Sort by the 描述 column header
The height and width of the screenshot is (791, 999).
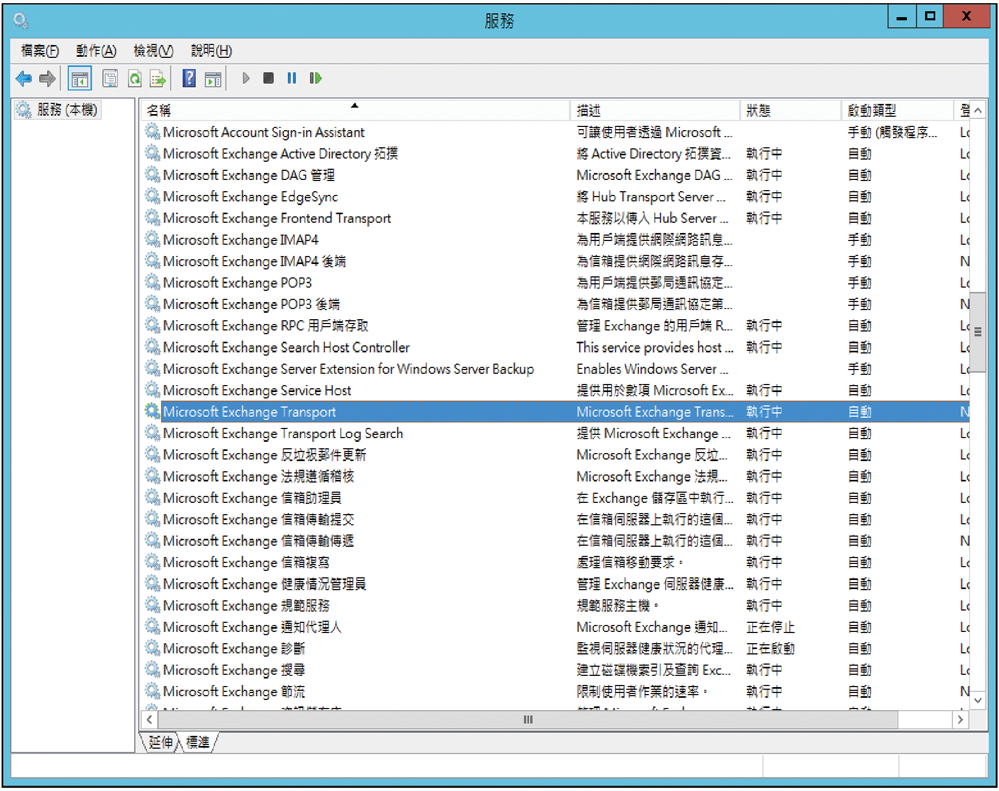point(655,110)
